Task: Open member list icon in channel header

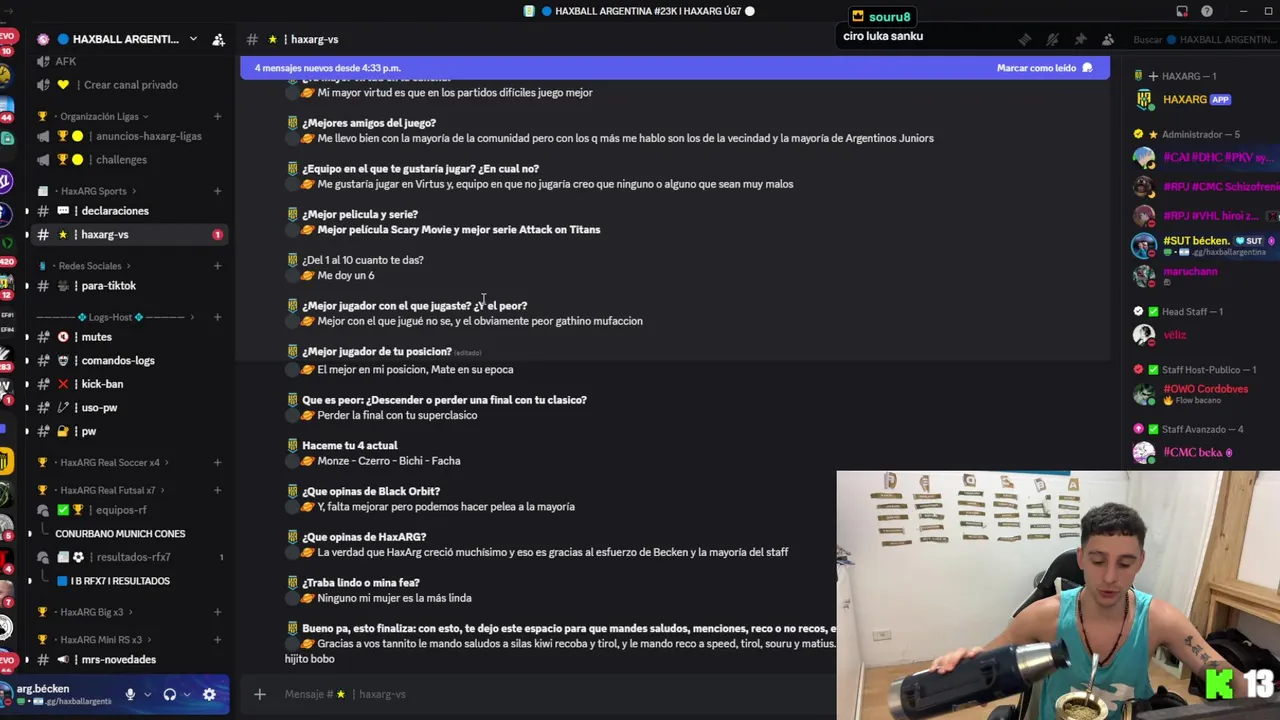Action: point(1108,39)
